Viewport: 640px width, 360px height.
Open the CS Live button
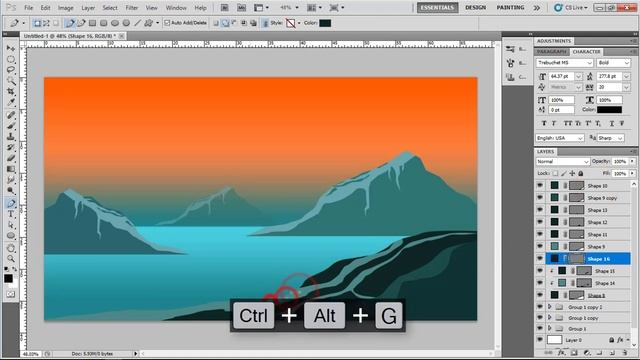click(x=571, y=8)
